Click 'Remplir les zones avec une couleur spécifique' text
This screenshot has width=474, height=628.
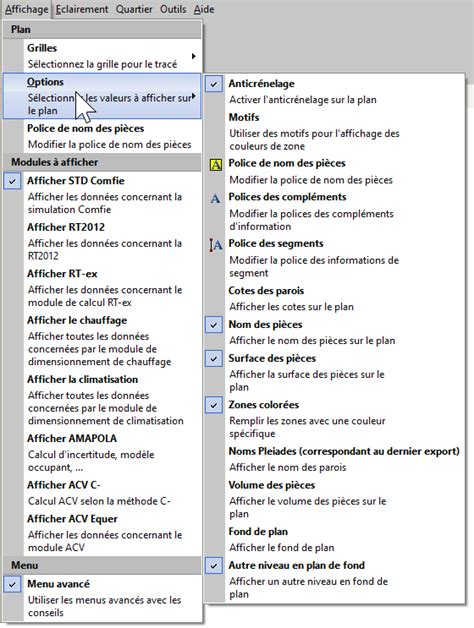[307, 427]
